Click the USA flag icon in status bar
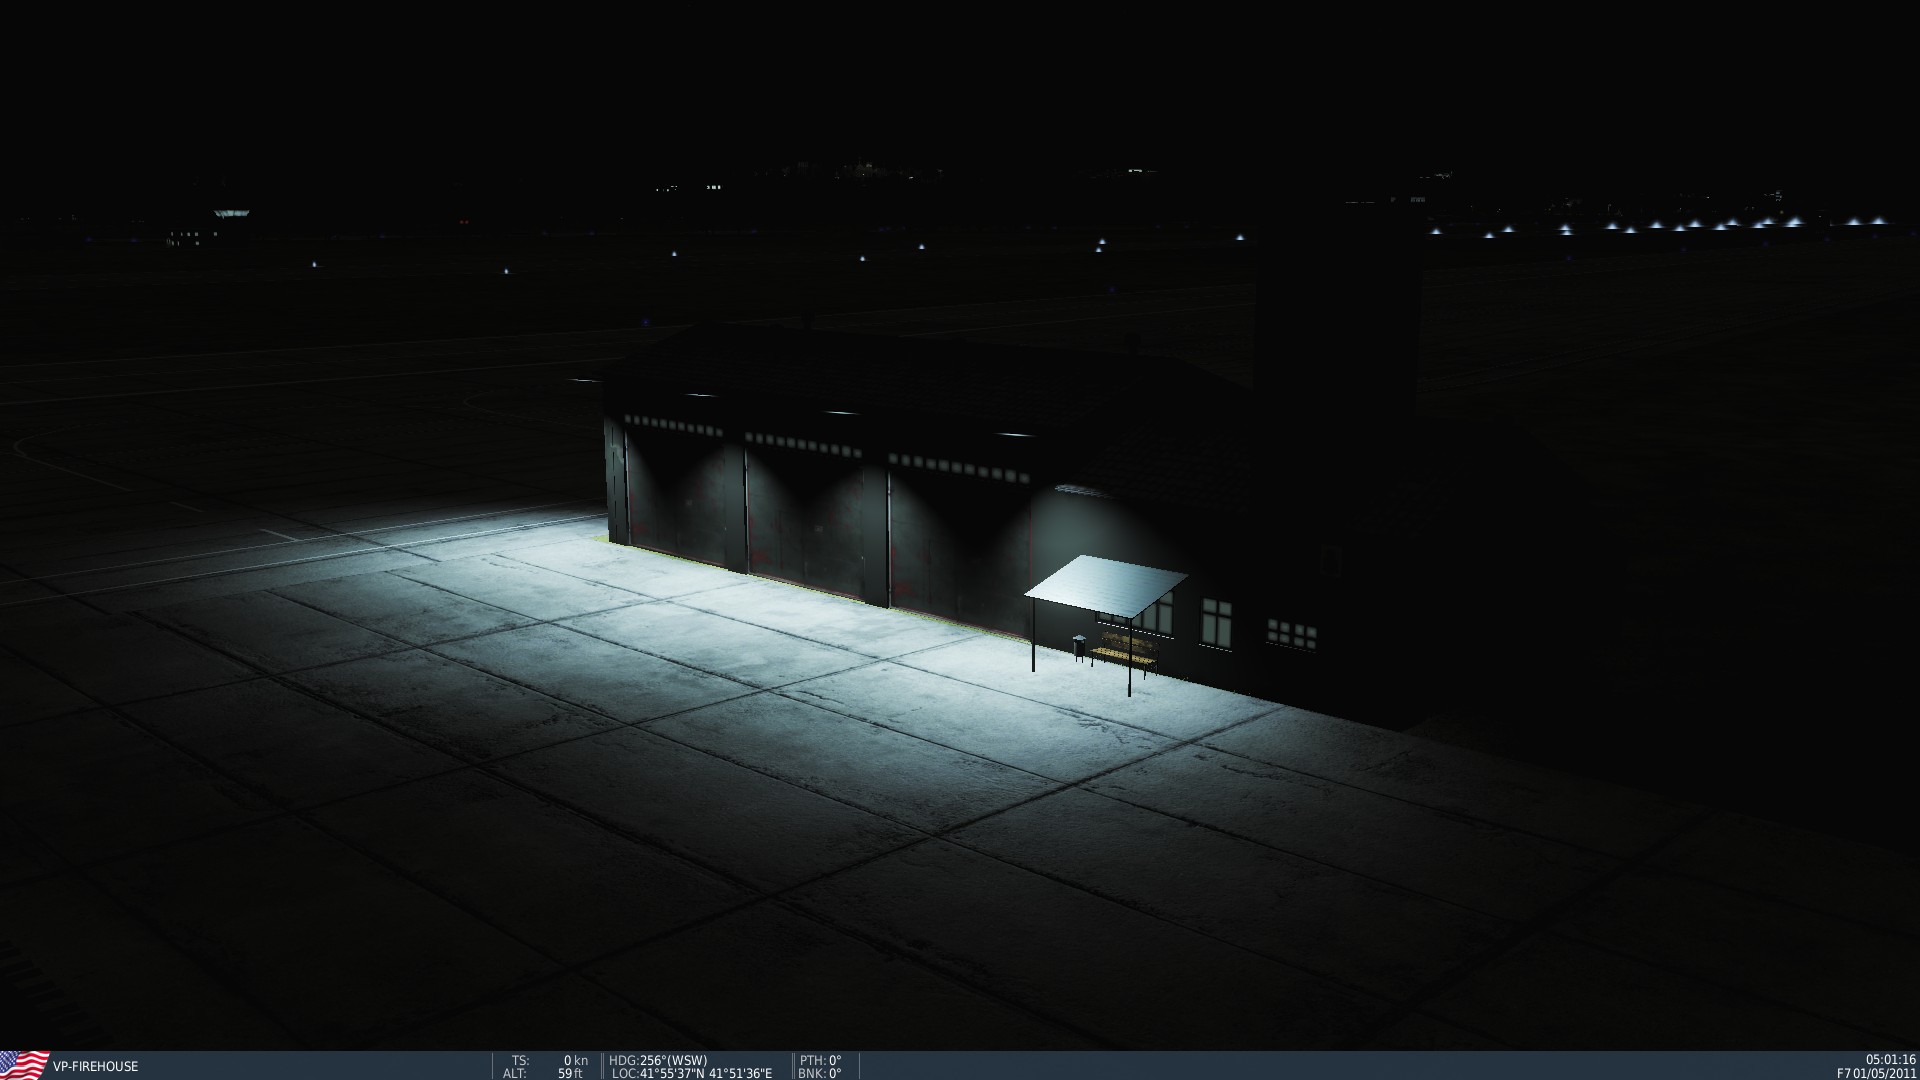Image resolution: width=1920 pixels, height=1080 pixels. pos(24,1065)
